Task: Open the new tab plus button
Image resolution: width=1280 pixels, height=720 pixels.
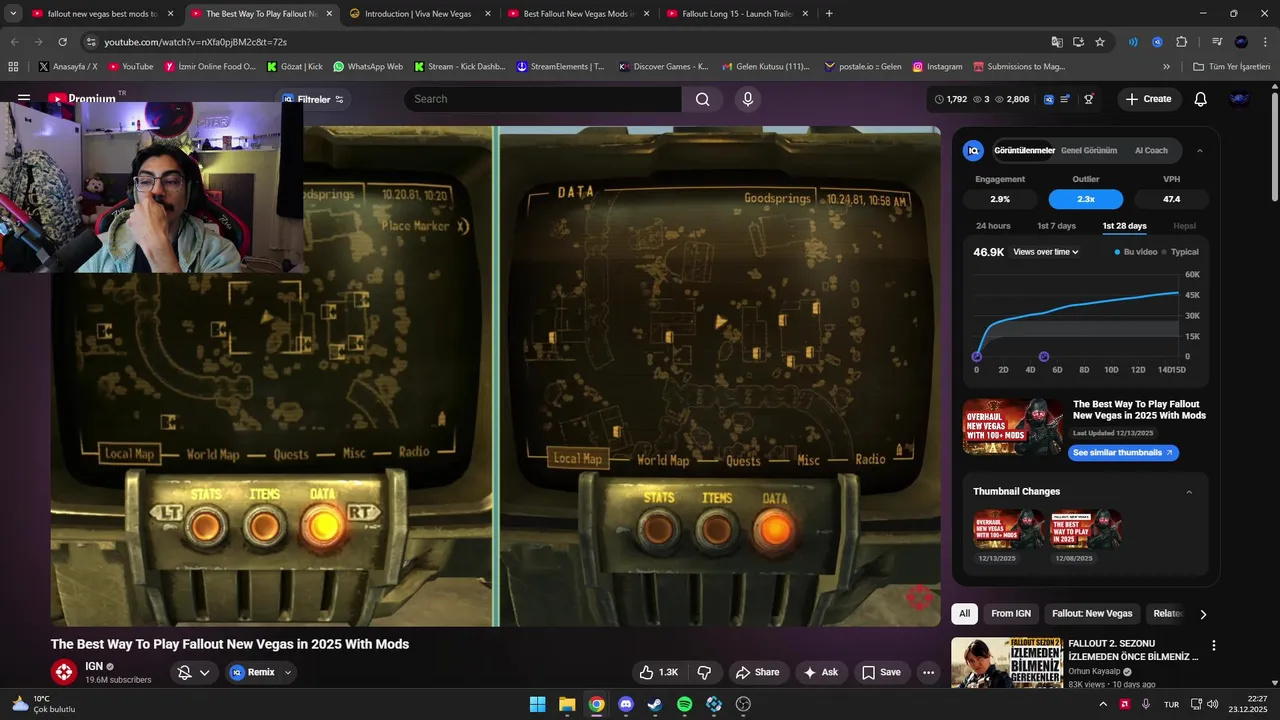Action: (829, 14)
